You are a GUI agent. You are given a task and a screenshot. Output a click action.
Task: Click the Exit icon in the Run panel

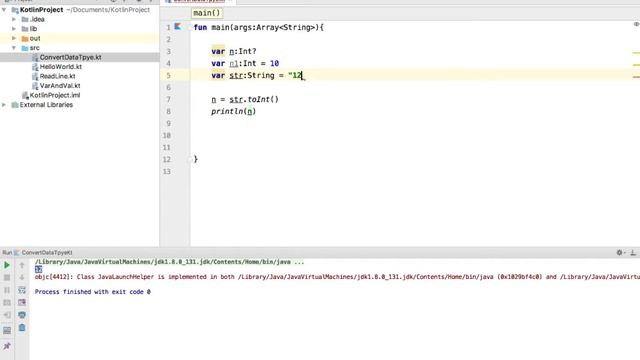7,315
